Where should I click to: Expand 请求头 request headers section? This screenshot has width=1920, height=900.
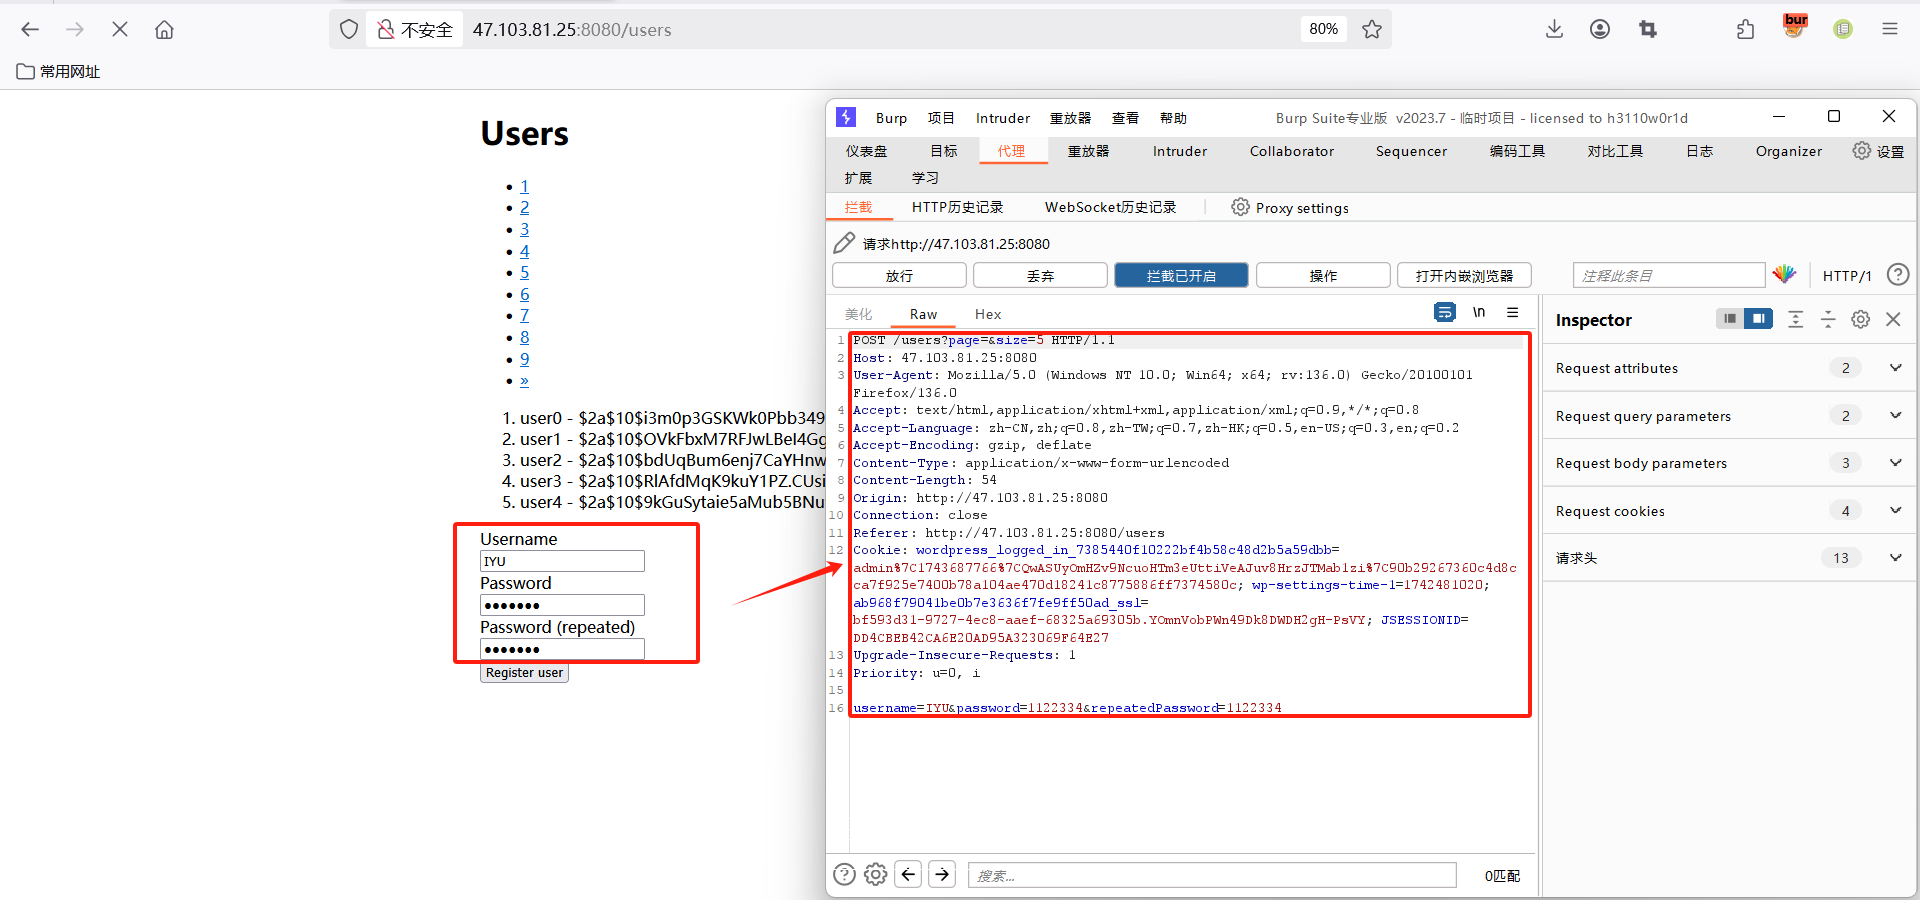coord(1728,557)
